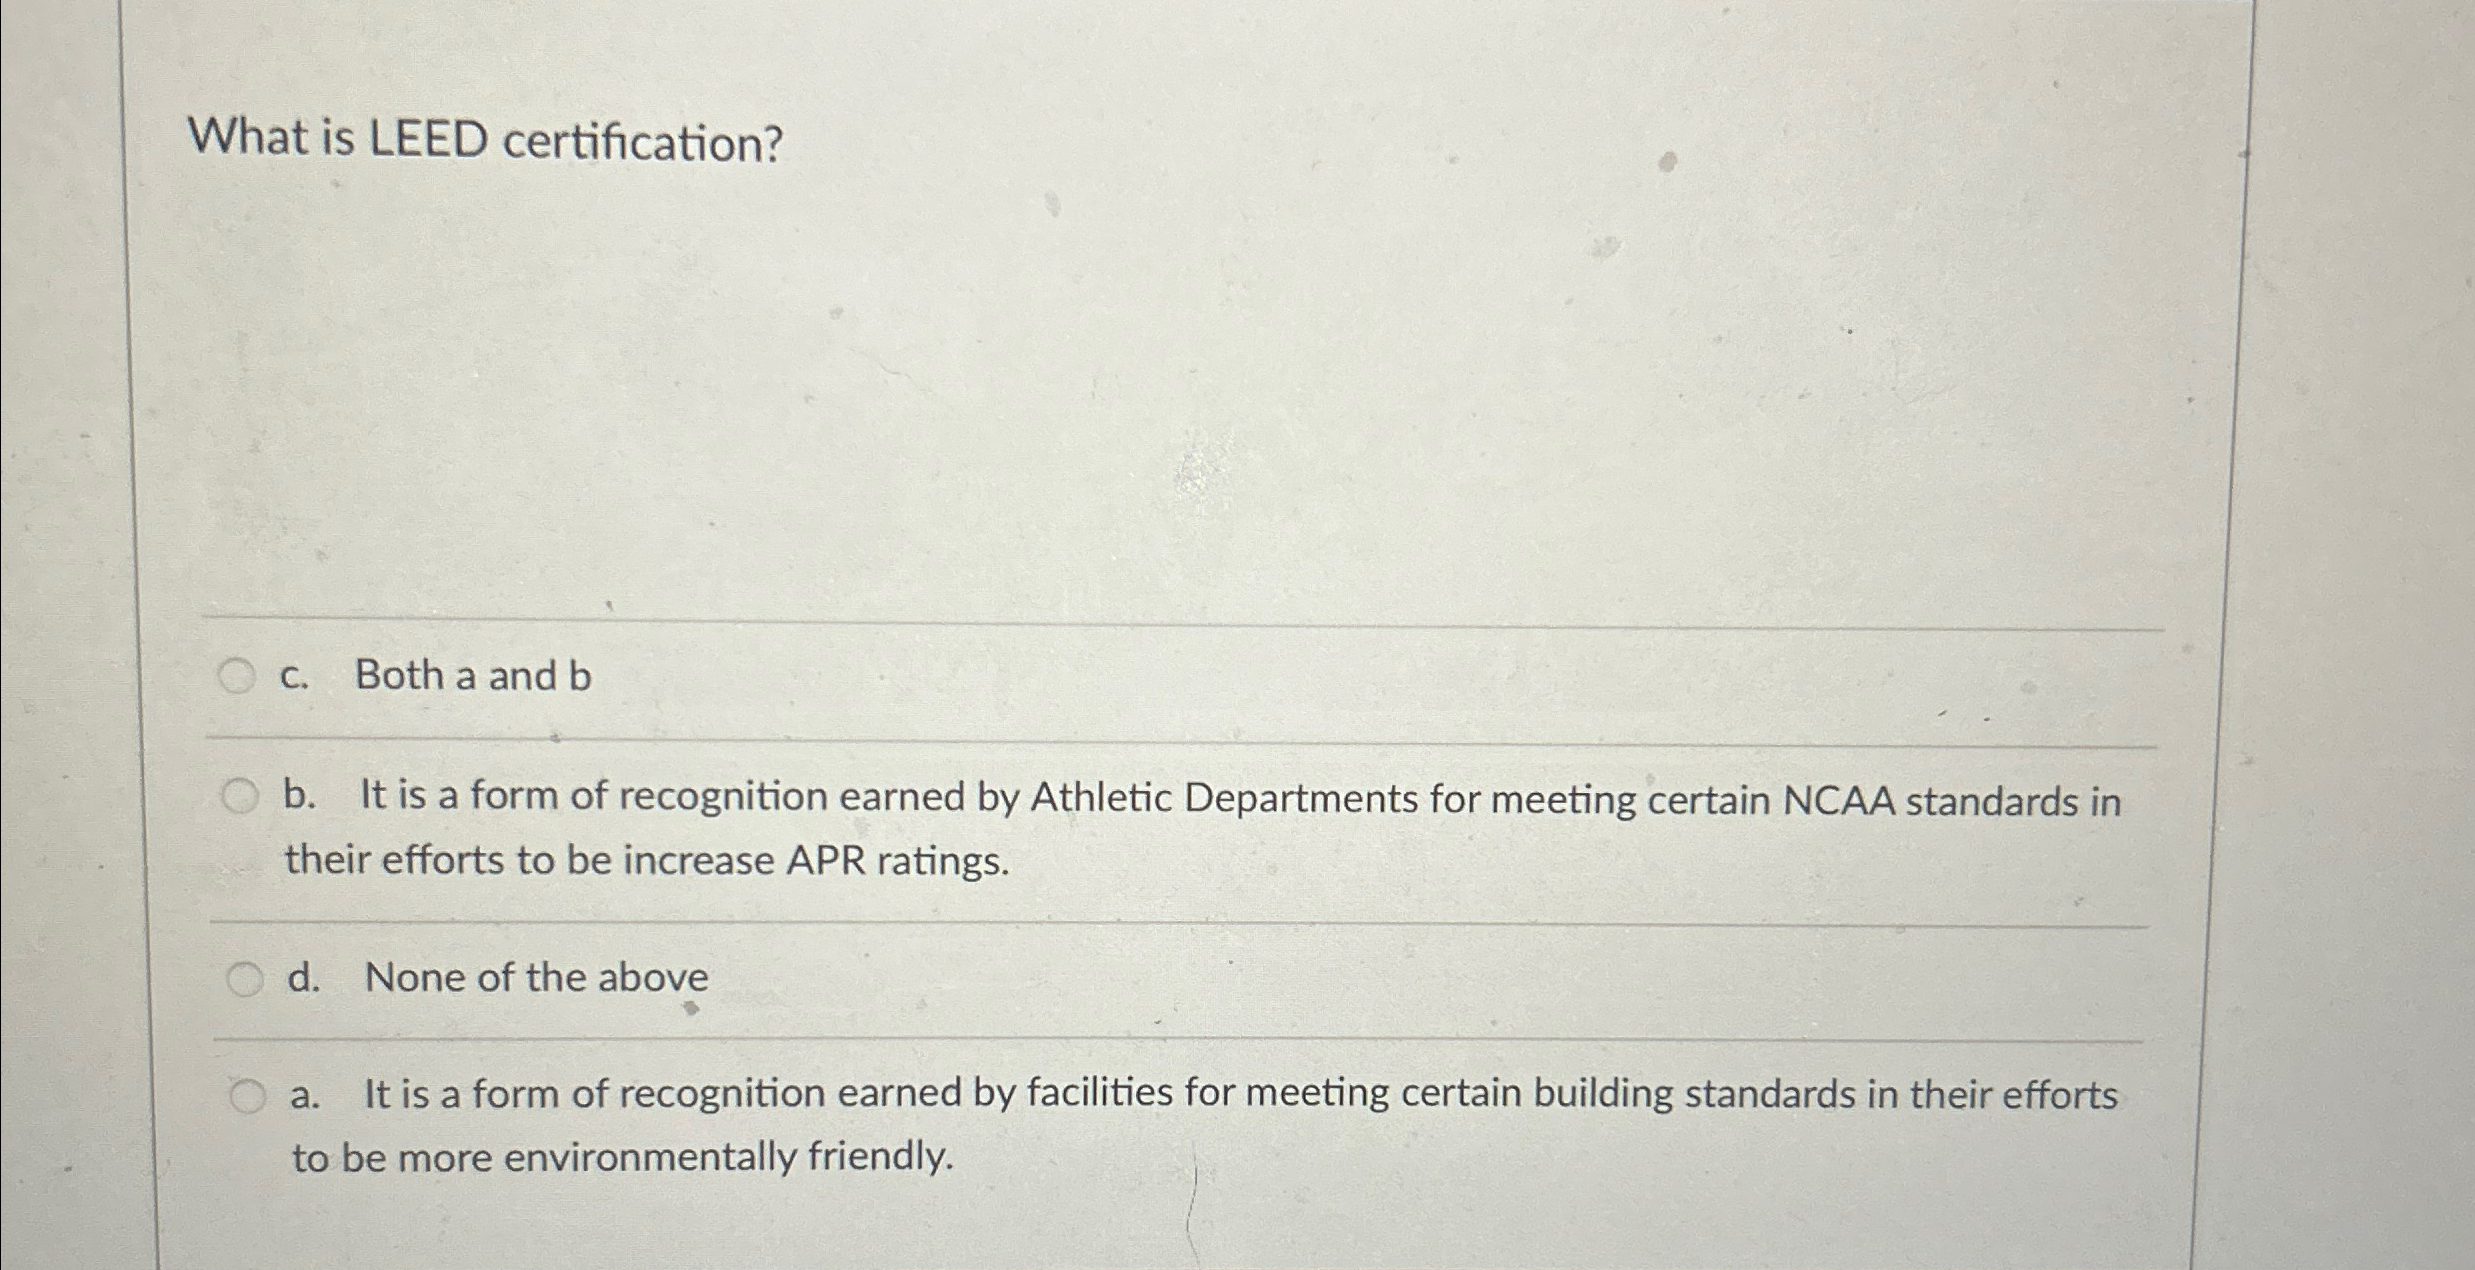The image size is (2475, 1270).
Task: Click the word "LEED" in the question
Action: point(428,139)
